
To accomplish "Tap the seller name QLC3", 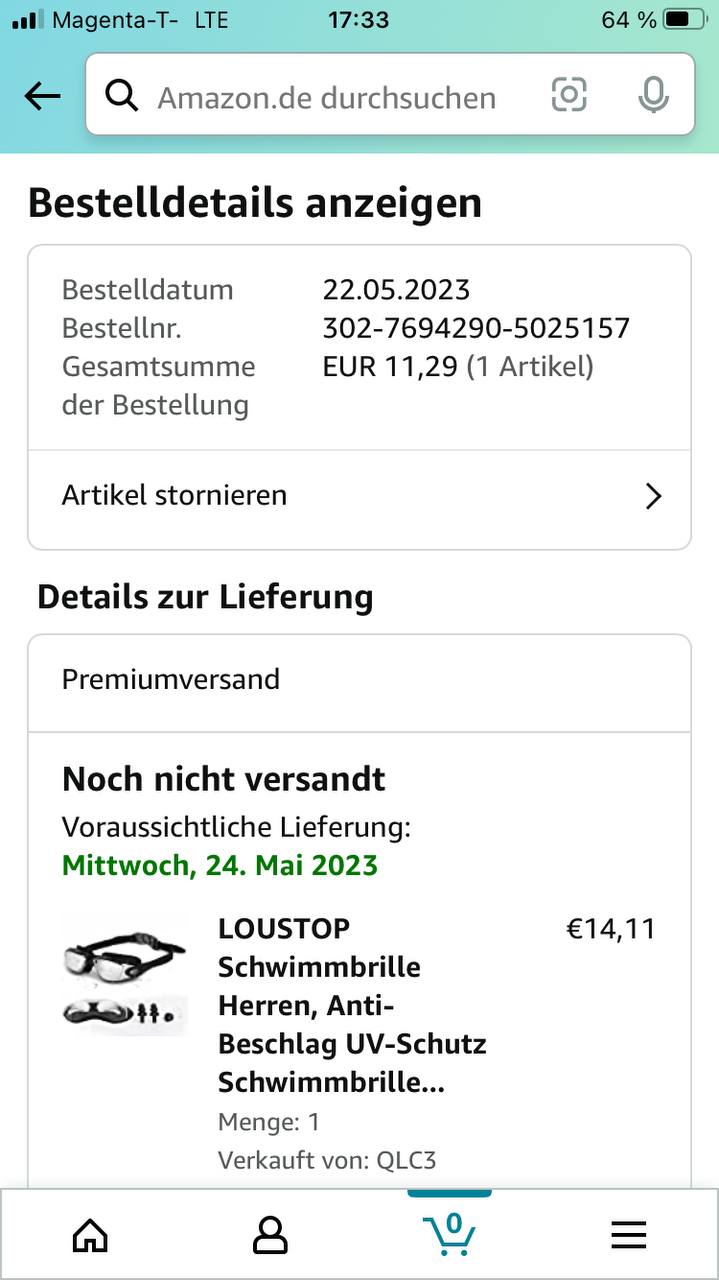I will [x=406, y=1160].
